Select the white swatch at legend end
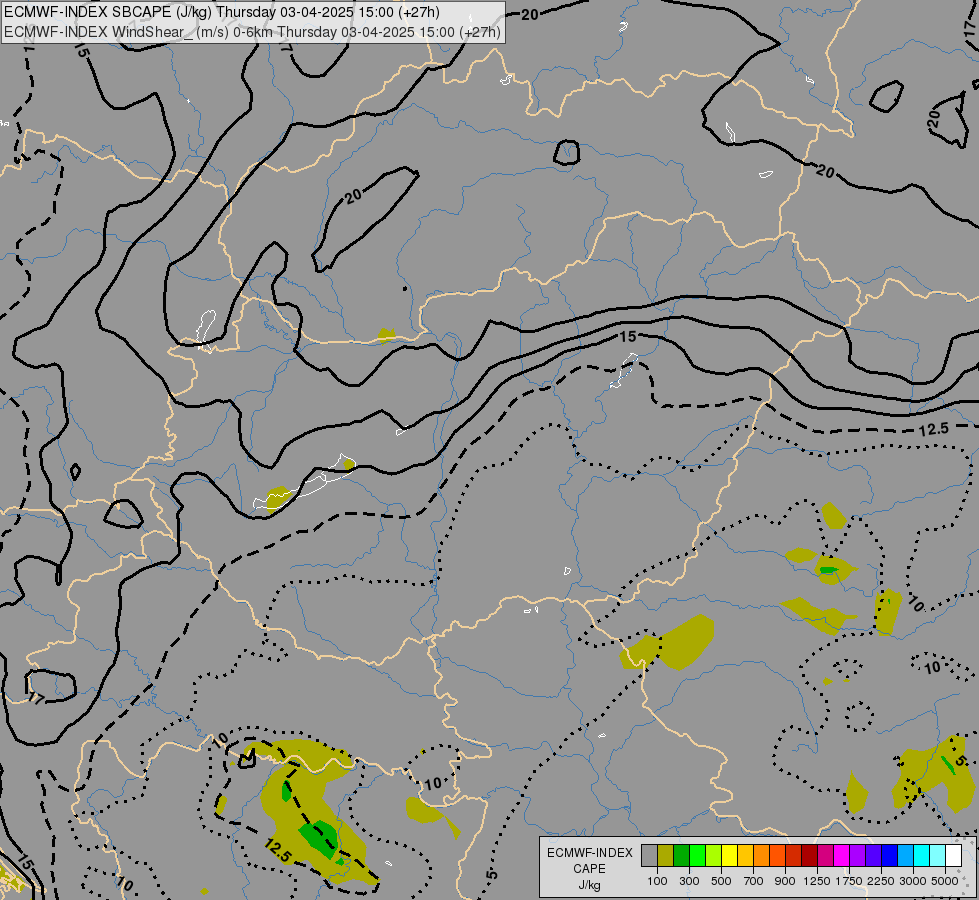The image size is (979, 900). click(953, 856)
